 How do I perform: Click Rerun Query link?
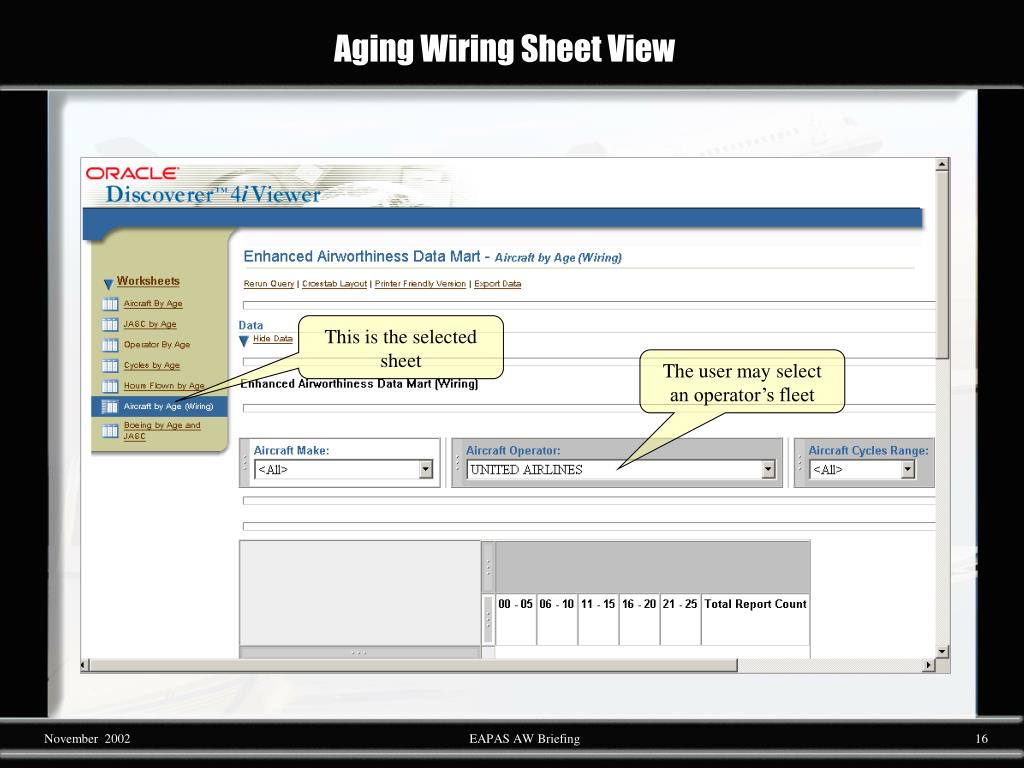tap(269, 283)
